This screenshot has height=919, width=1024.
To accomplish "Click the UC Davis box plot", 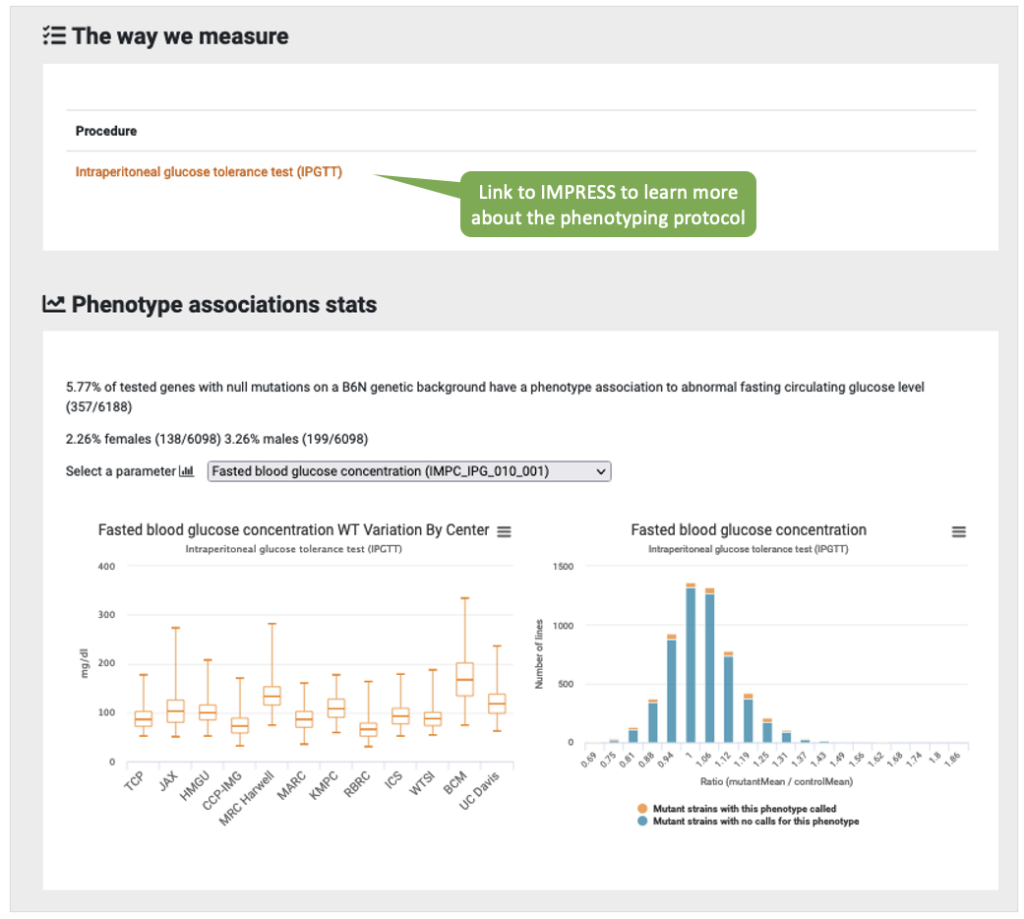I will (497, 703).
